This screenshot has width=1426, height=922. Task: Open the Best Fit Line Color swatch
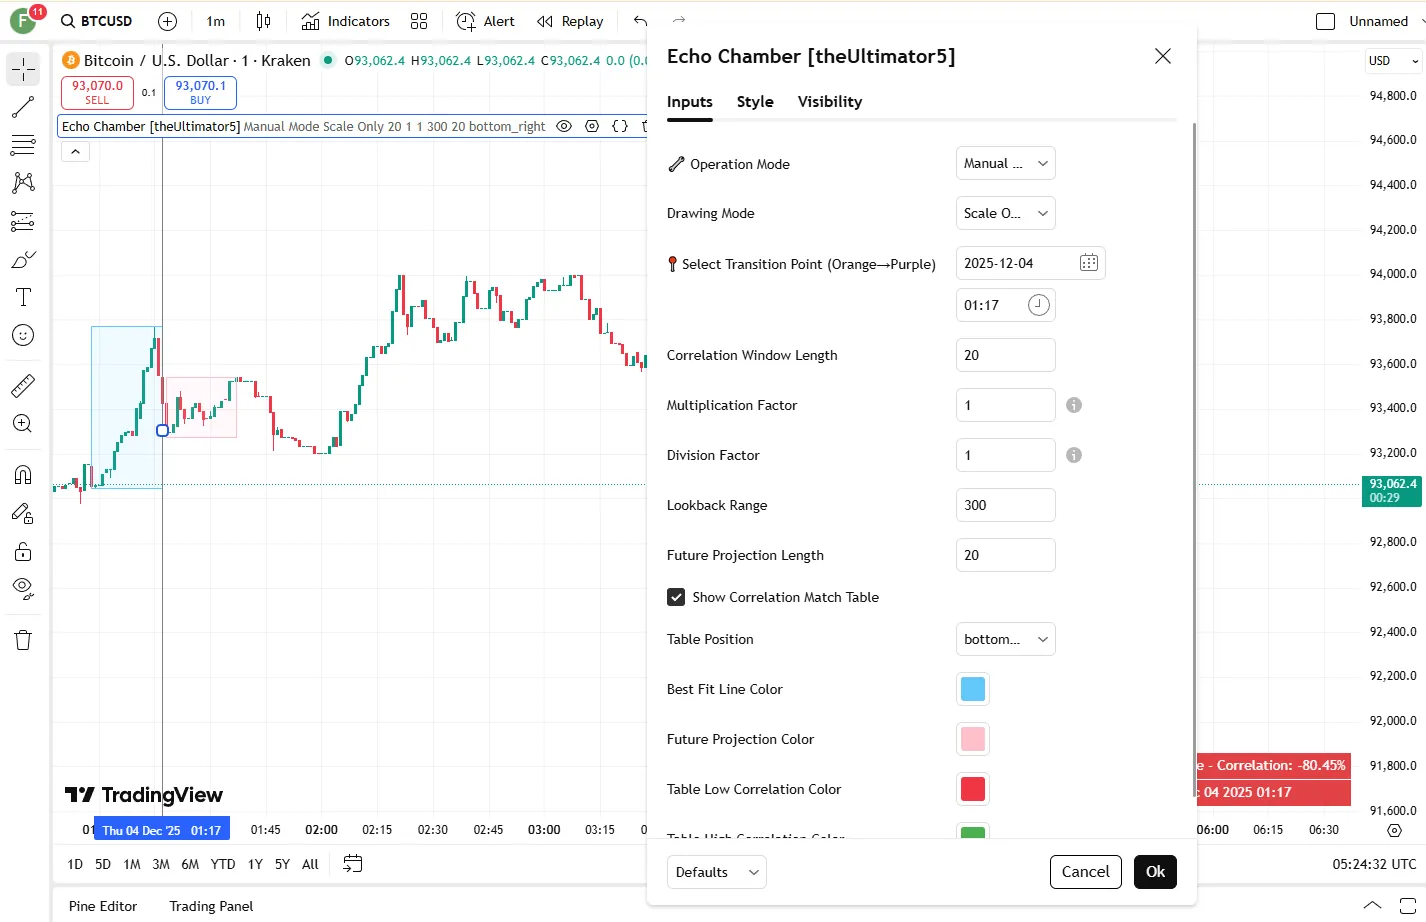pos(972,689)
